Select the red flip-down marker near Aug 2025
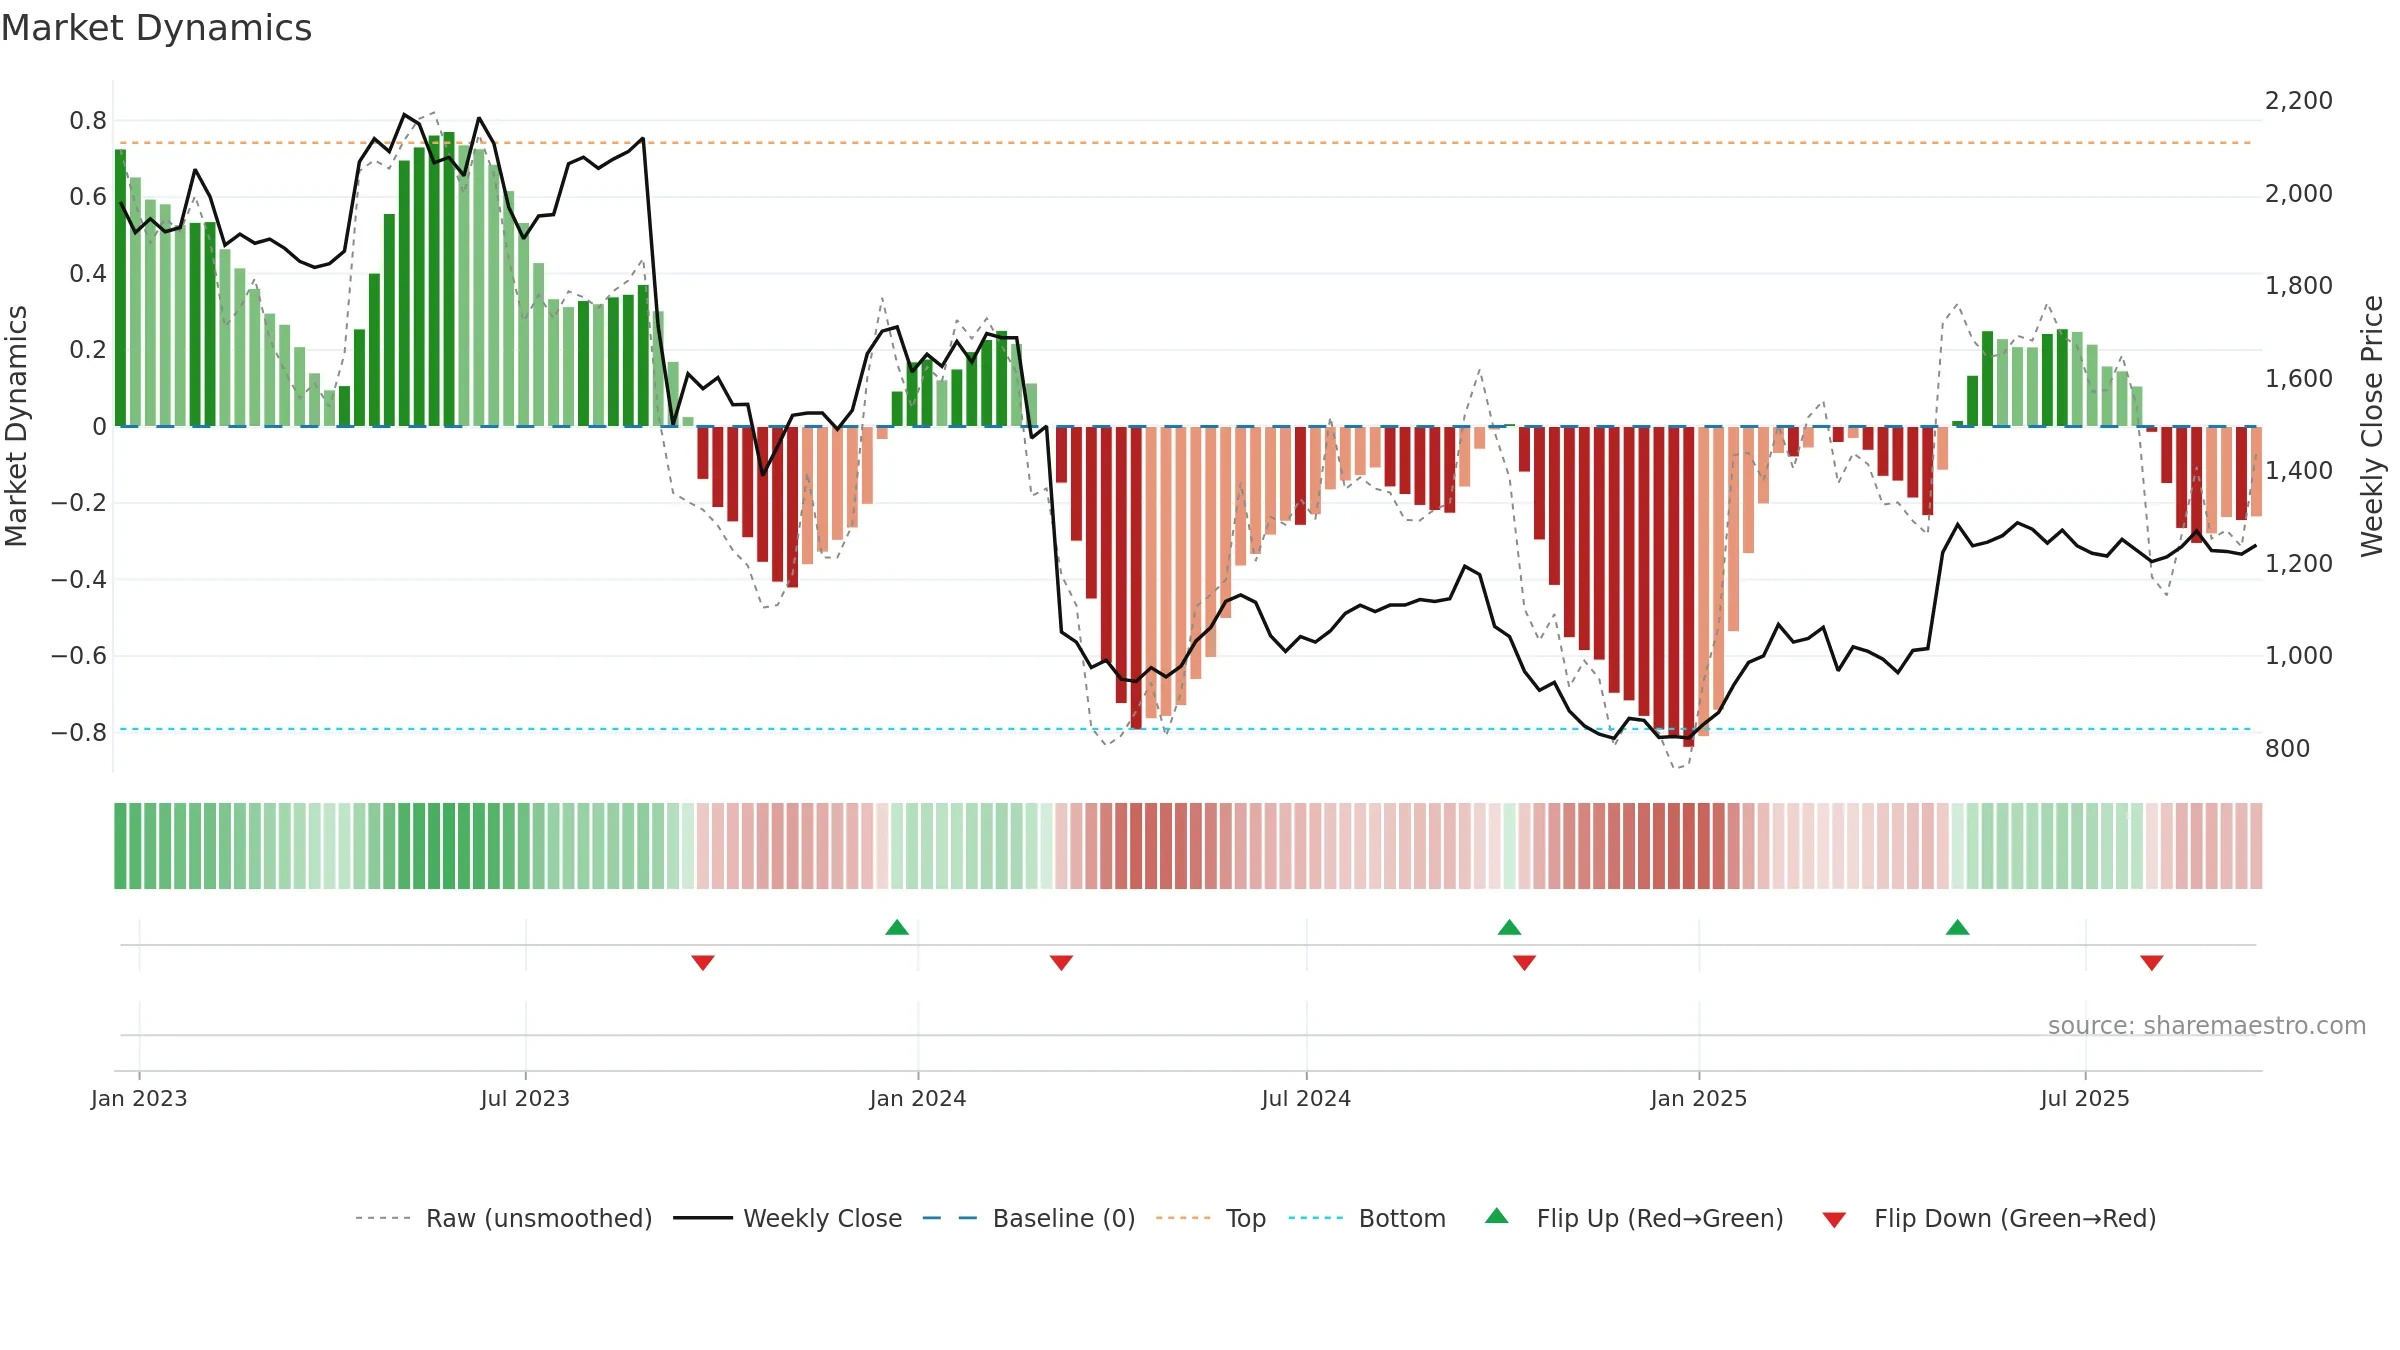Screen dimensions: 2400x1350 pos(2152,962)
